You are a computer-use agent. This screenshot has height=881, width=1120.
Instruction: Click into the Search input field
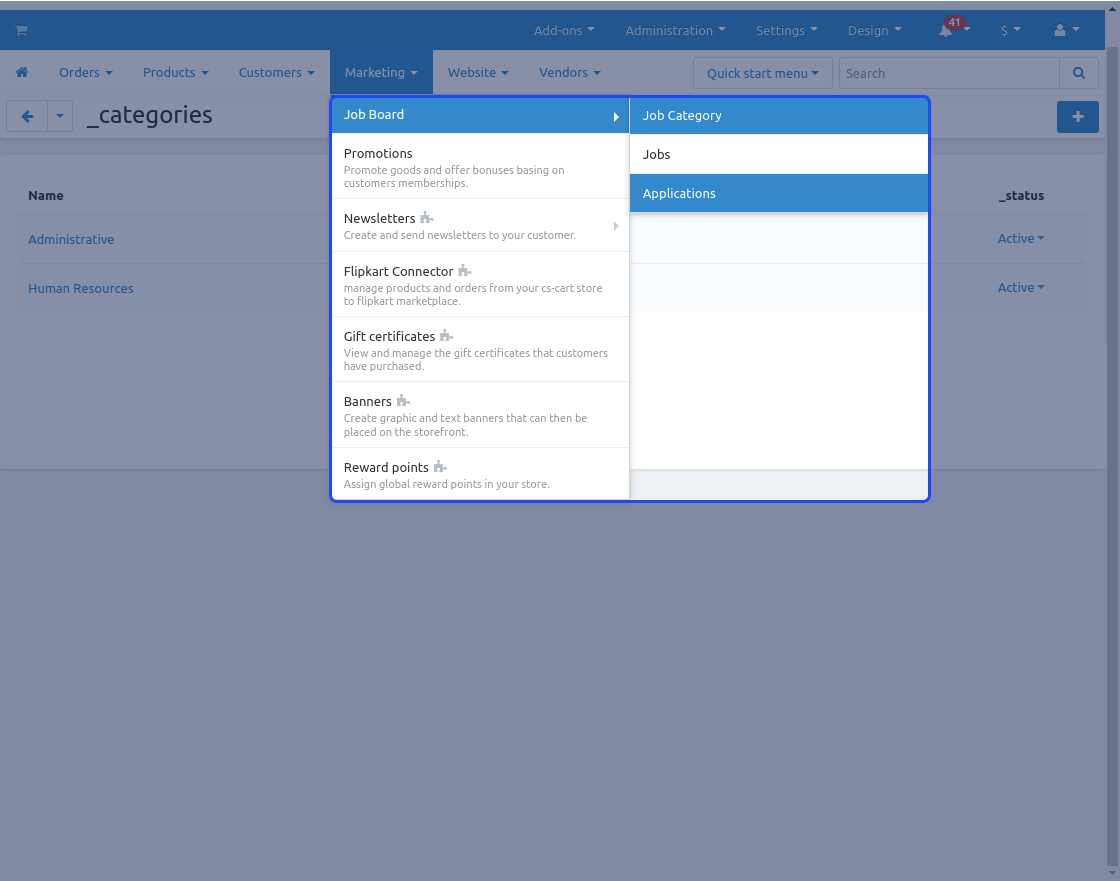(x=949, y=73)
